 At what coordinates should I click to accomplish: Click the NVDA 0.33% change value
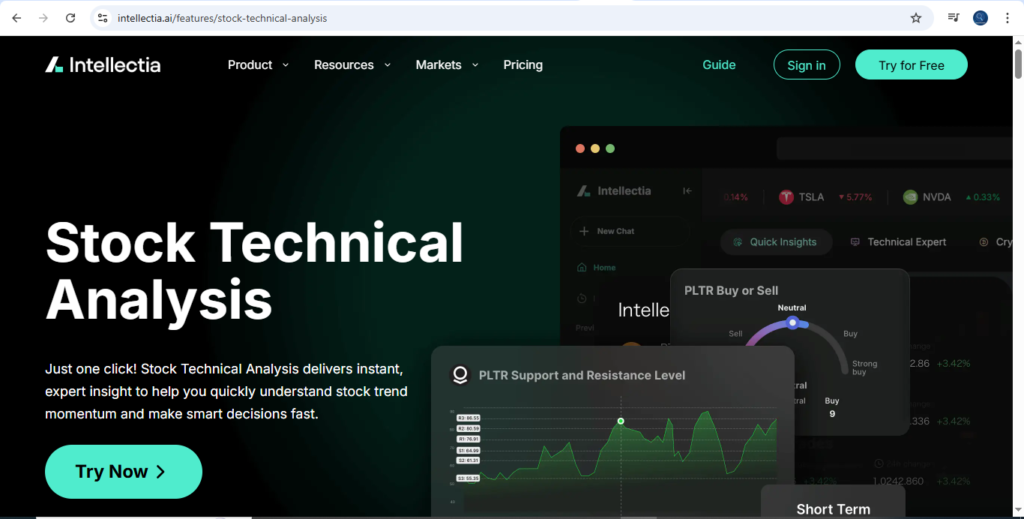[982, 197]
